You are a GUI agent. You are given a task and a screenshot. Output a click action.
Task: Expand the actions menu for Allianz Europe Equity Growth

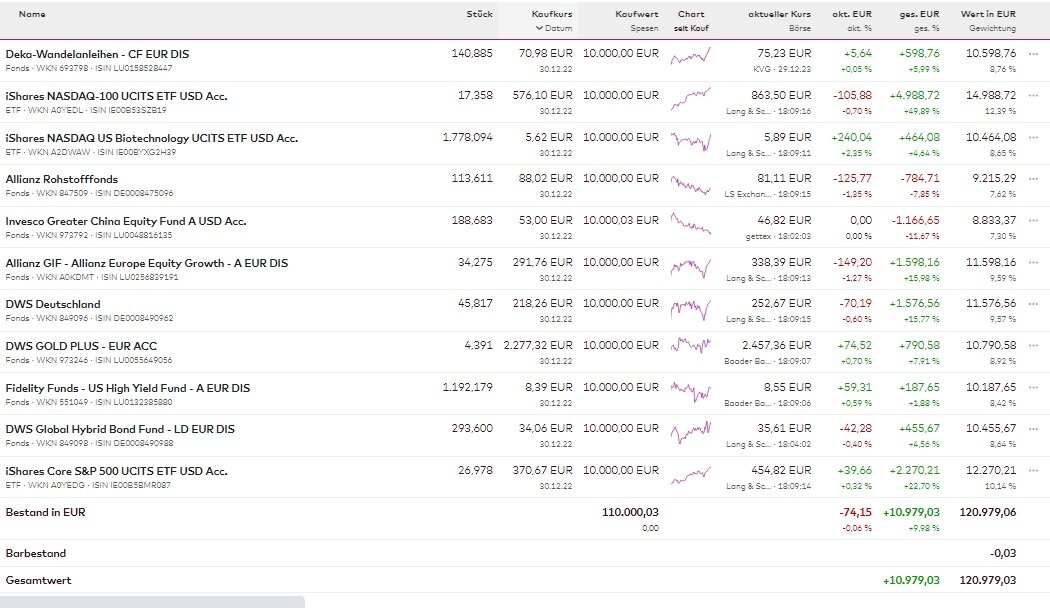pos(1033,262)
